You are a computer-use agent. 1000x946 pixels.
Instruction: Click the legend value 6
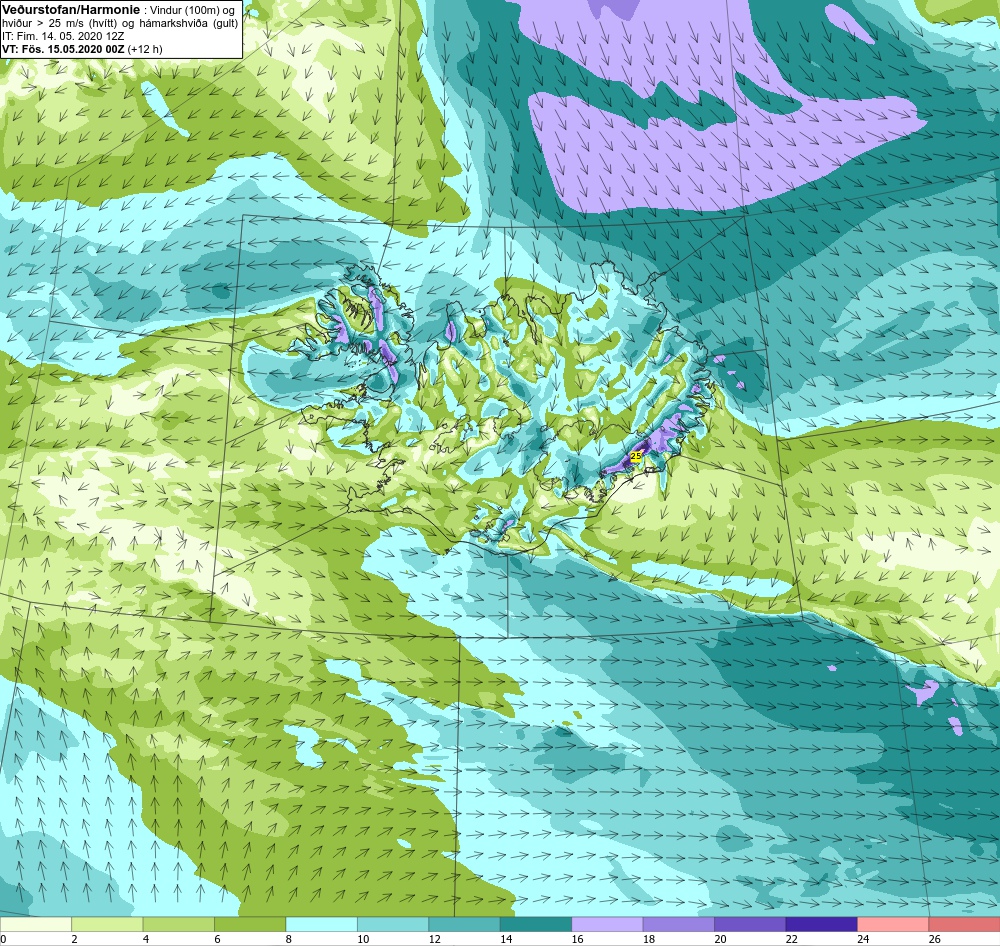coord(217,939)
